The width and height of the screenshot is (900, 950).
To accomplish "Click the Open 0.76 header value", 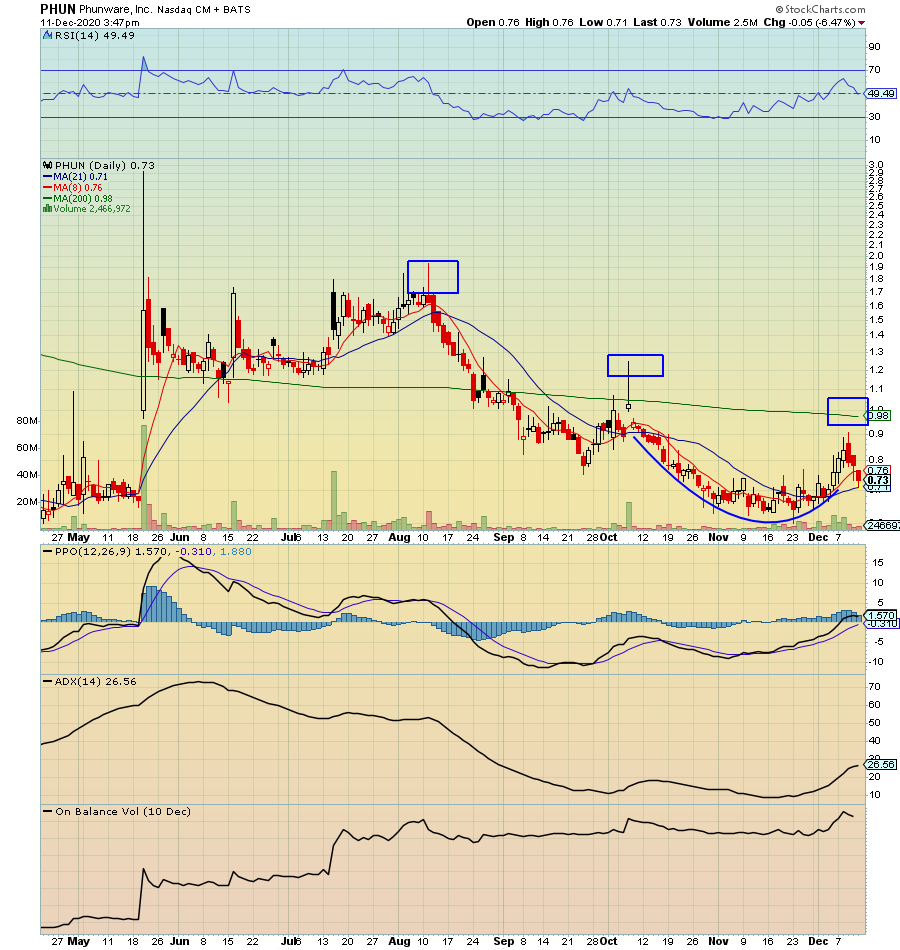I will coord(493,22).
